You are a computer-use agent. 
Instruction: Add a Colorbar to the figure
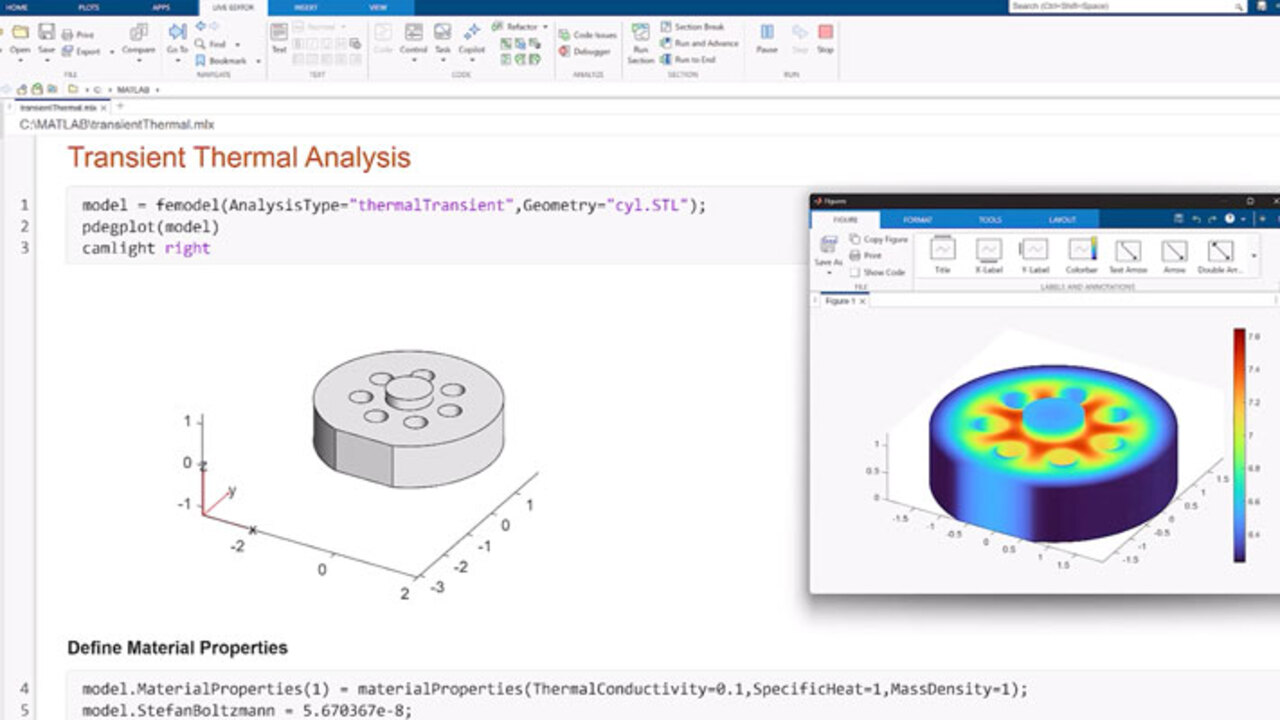click(1082, 255)
